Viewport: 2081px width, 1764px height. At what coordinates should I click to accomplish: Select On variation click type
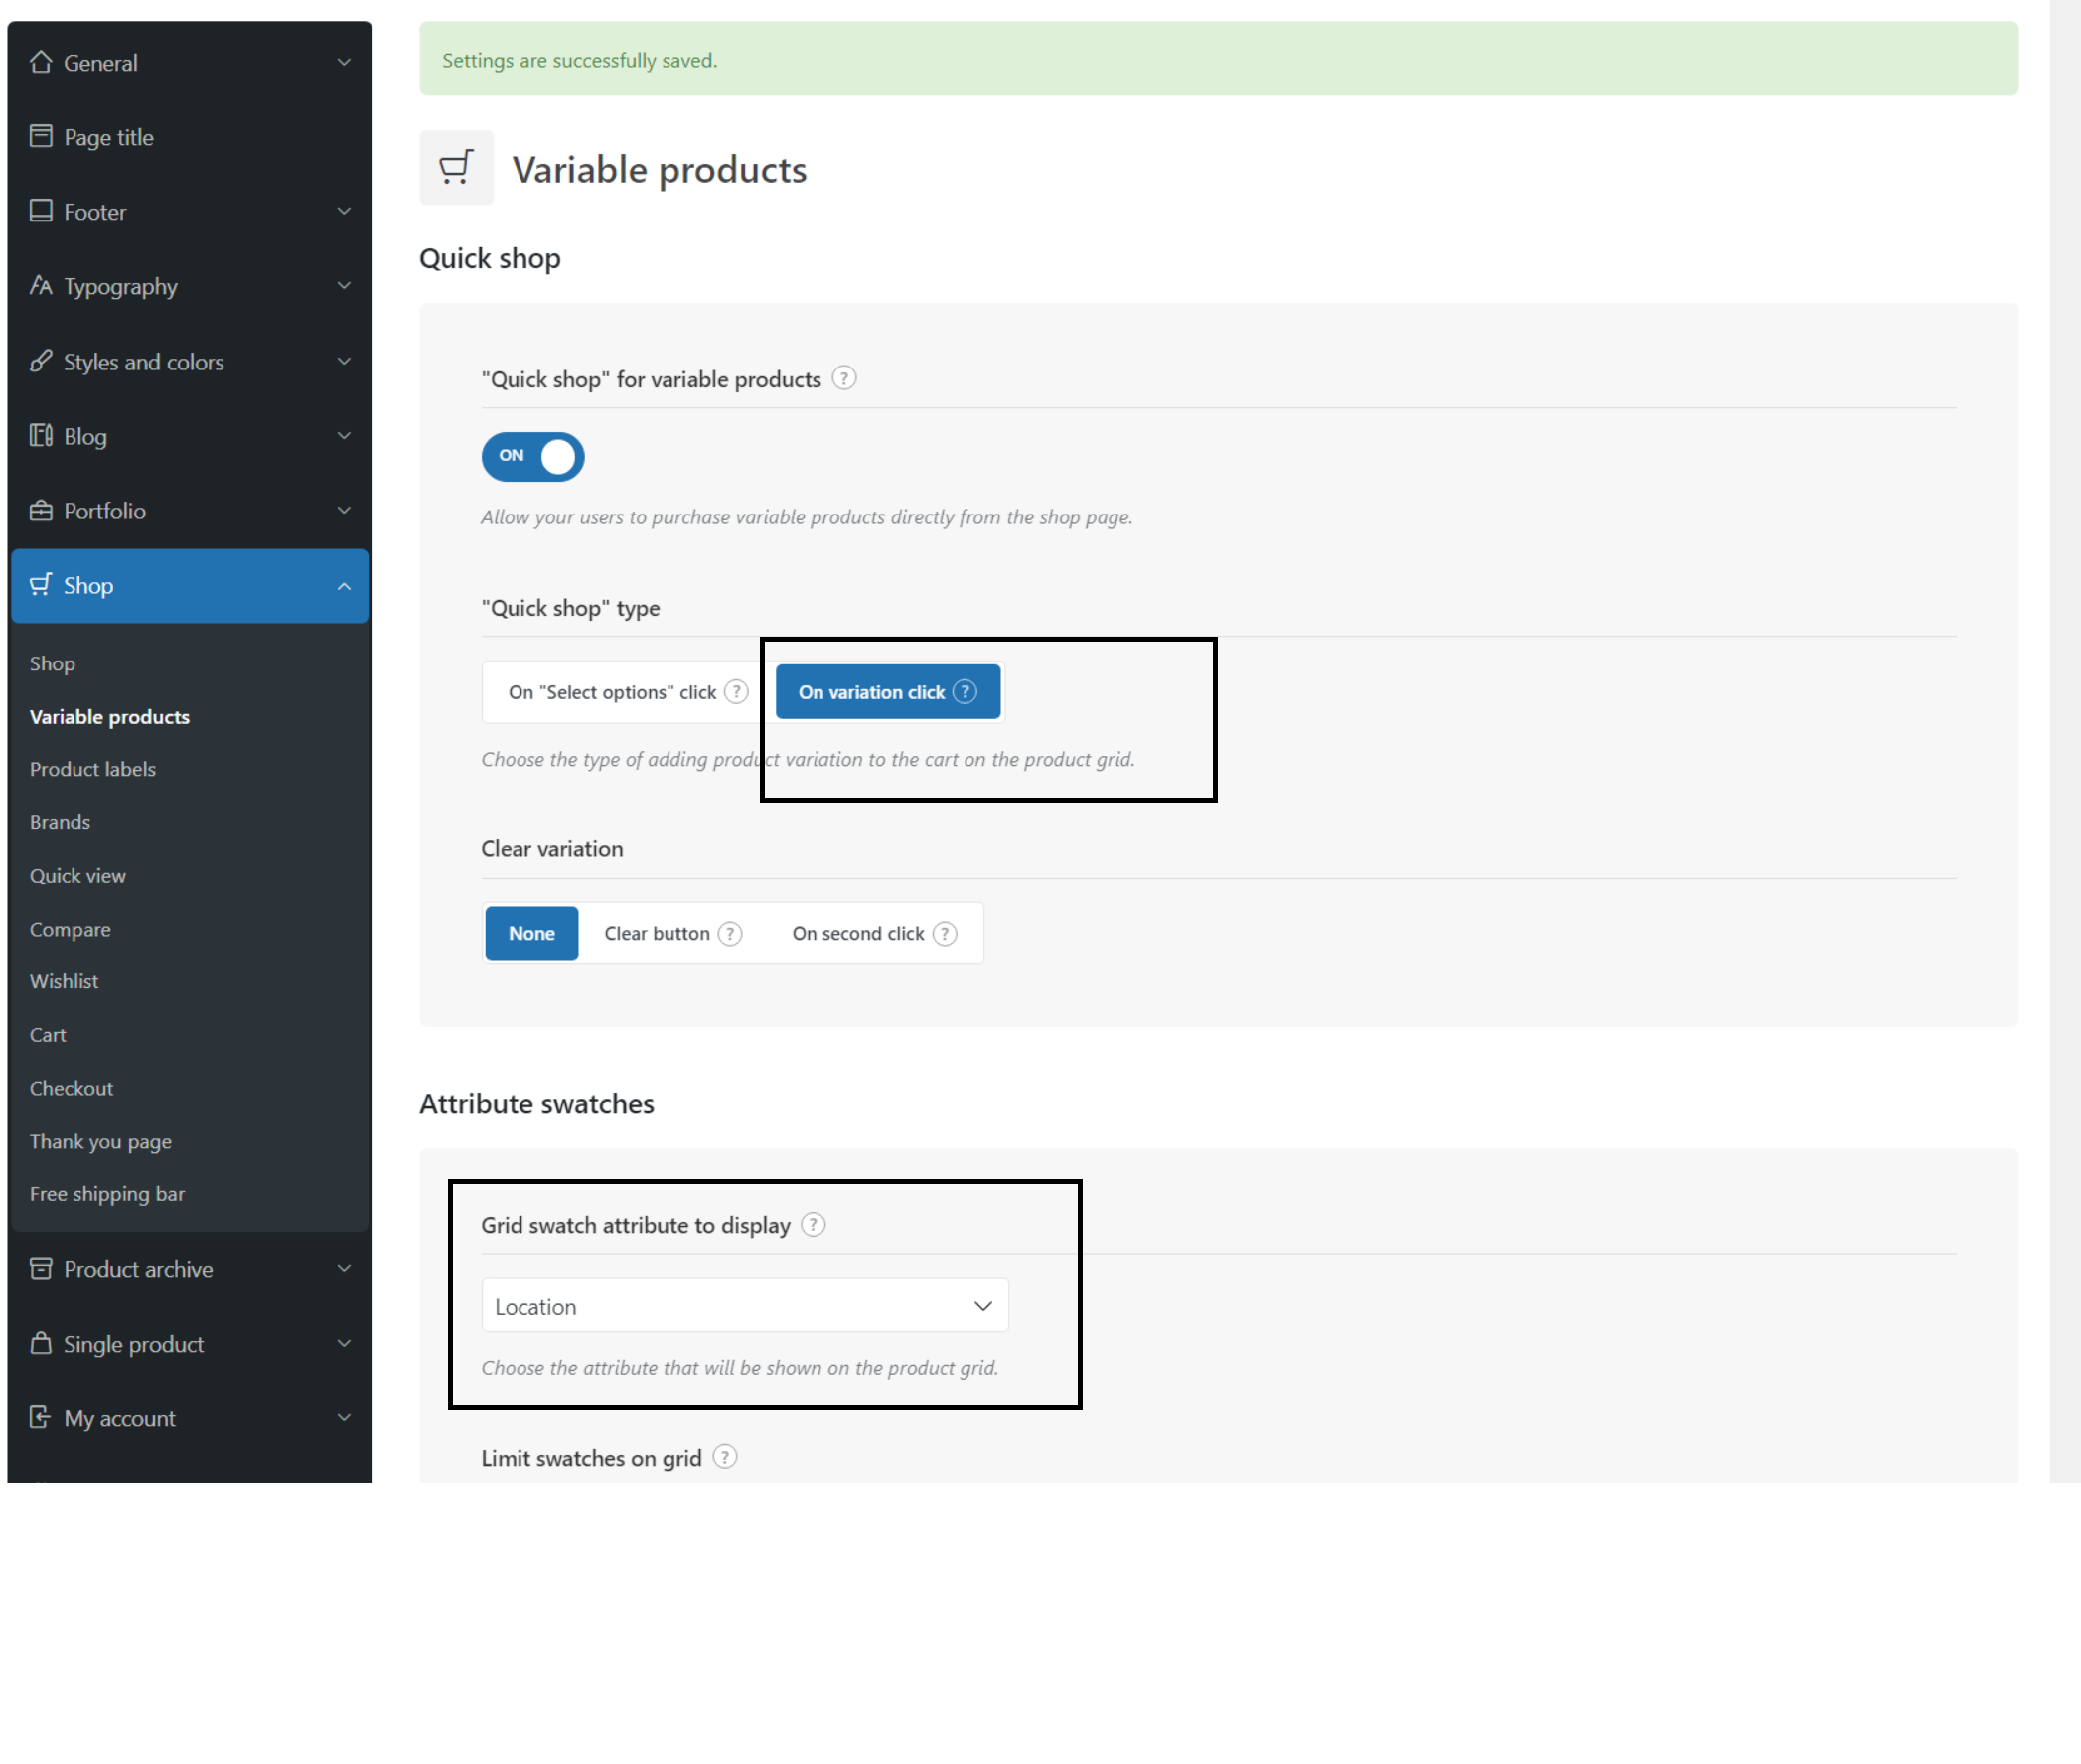(888, 692)
